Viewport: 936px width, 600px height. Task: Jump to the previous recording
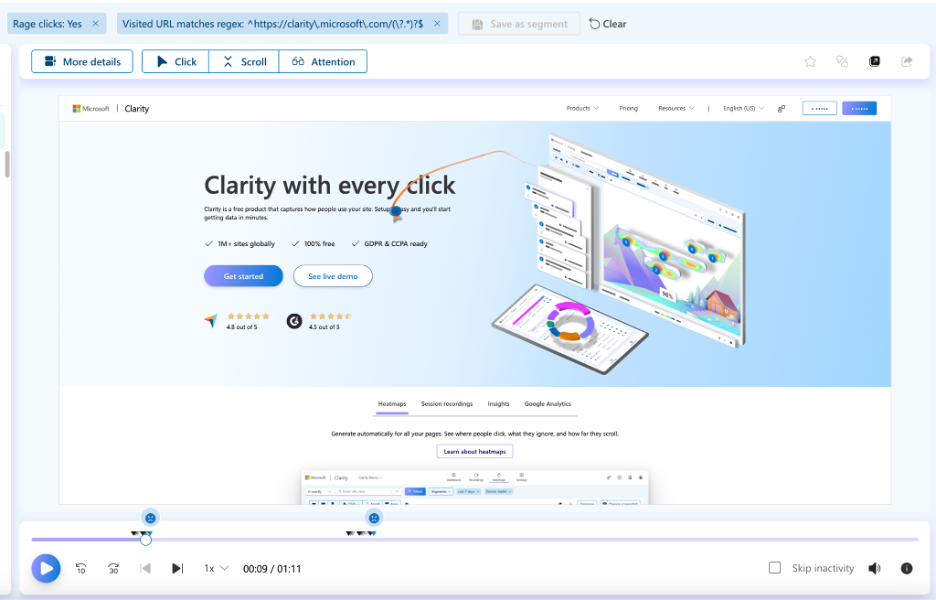[145, 568]
